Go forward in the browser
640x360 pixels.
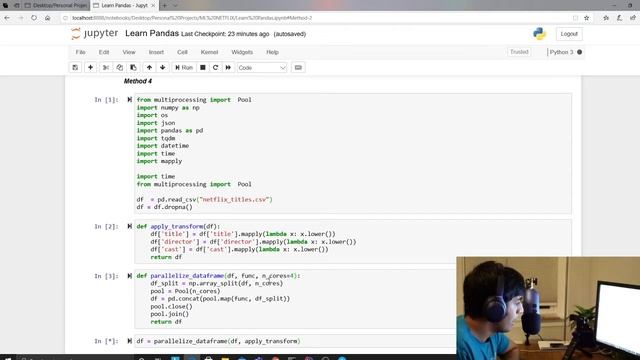pyautogui.click(x=20, y=18)
